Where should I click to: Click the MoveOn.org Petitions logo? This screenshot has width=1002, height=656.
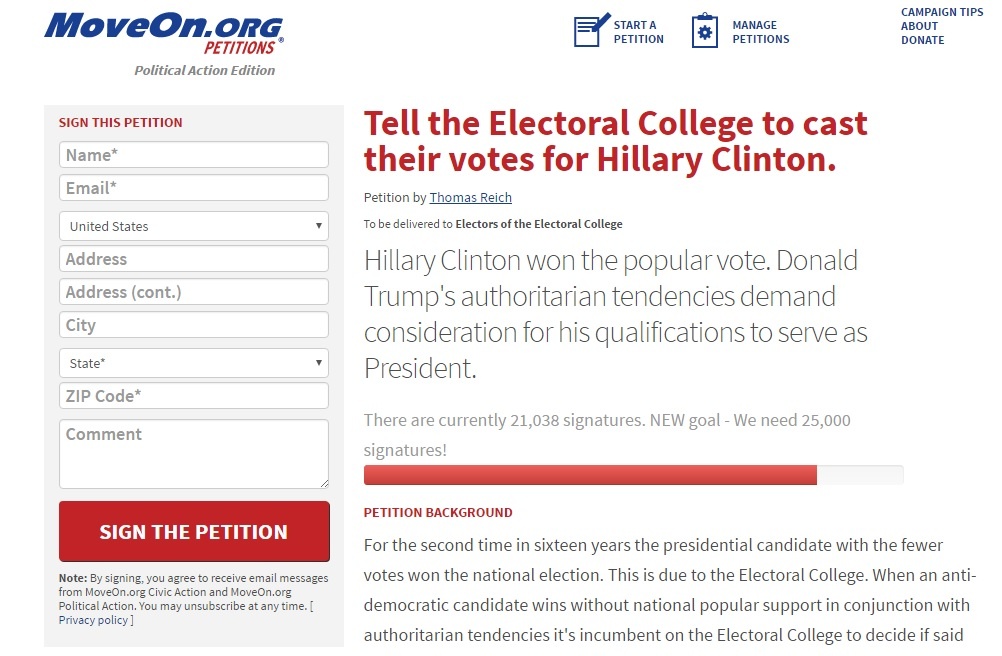pyautogui.click(x=164, y=33)
